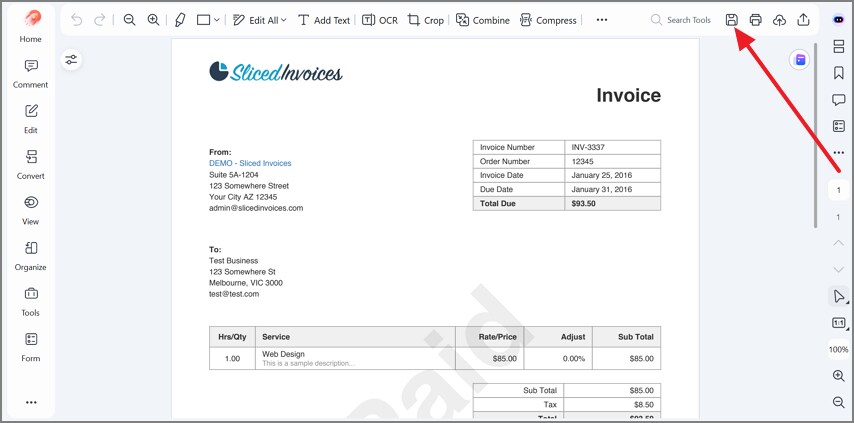Click the 100% zoom level box
The height and width of the screenshot is (423, 854).
tap(839, 350)
